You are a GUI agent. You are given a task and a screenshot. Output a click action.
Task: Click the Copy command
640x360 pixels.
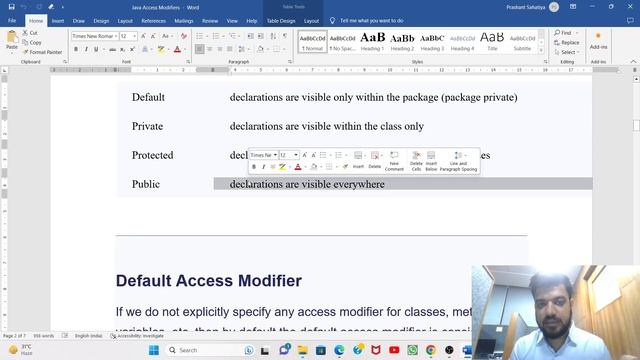coord(32,42)
